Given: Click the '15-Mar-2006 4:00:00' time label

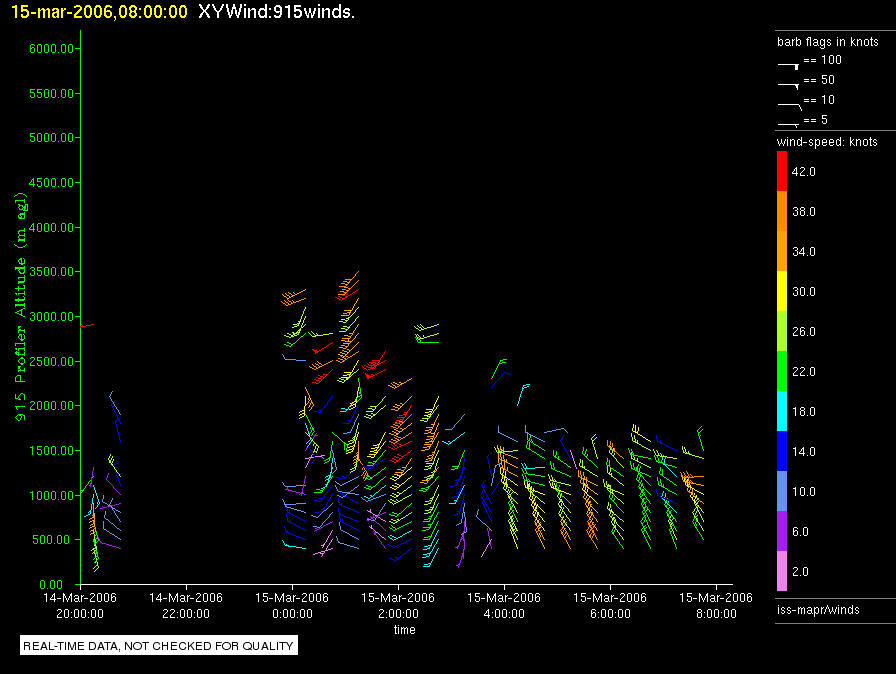Looking at the screenshot, I should pyautogui.click(x=504, y=605).
